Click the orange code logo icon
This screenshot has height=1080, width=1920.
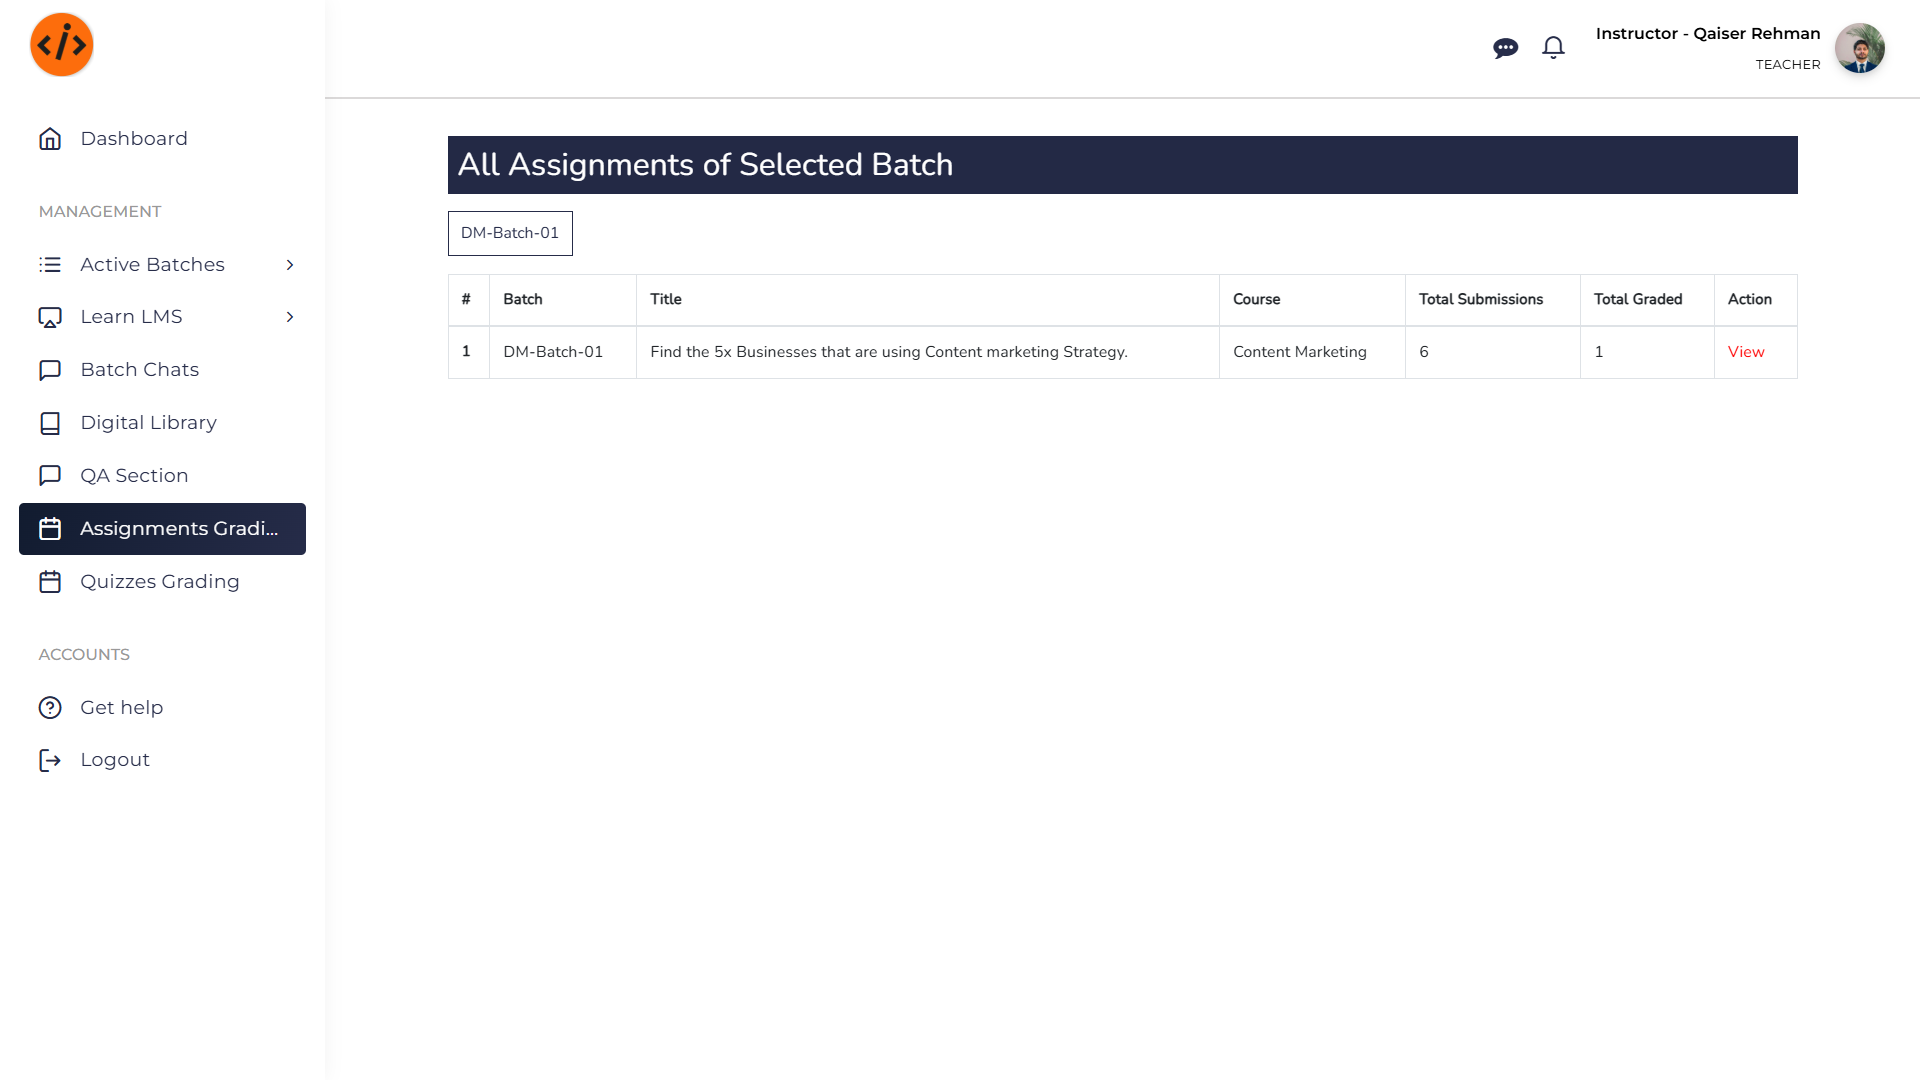tap(62, 45)
